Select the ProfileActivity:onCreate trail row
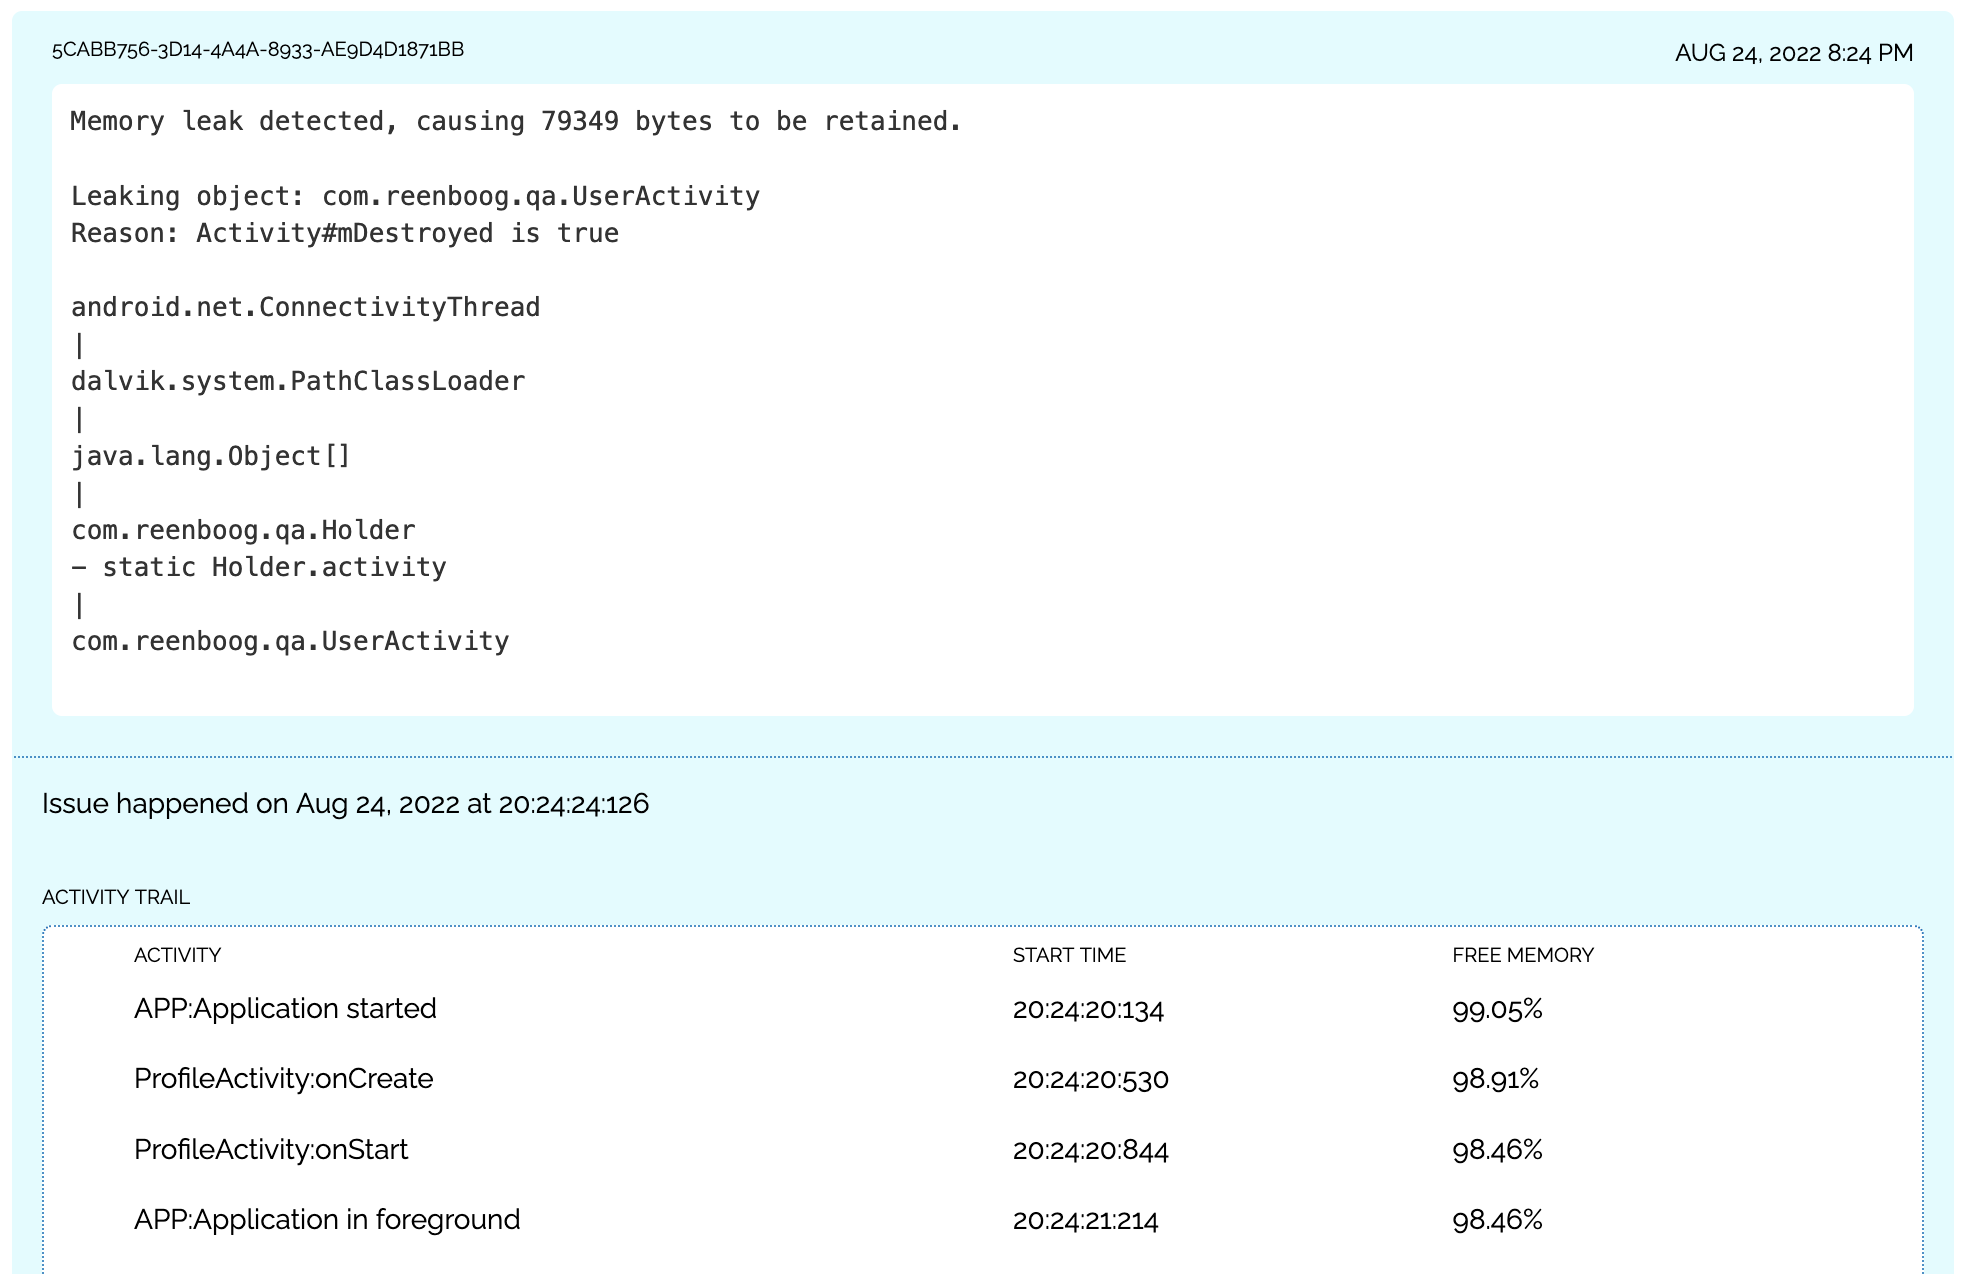This screenshot has width=1964, height=1274. click(283, 1079)
